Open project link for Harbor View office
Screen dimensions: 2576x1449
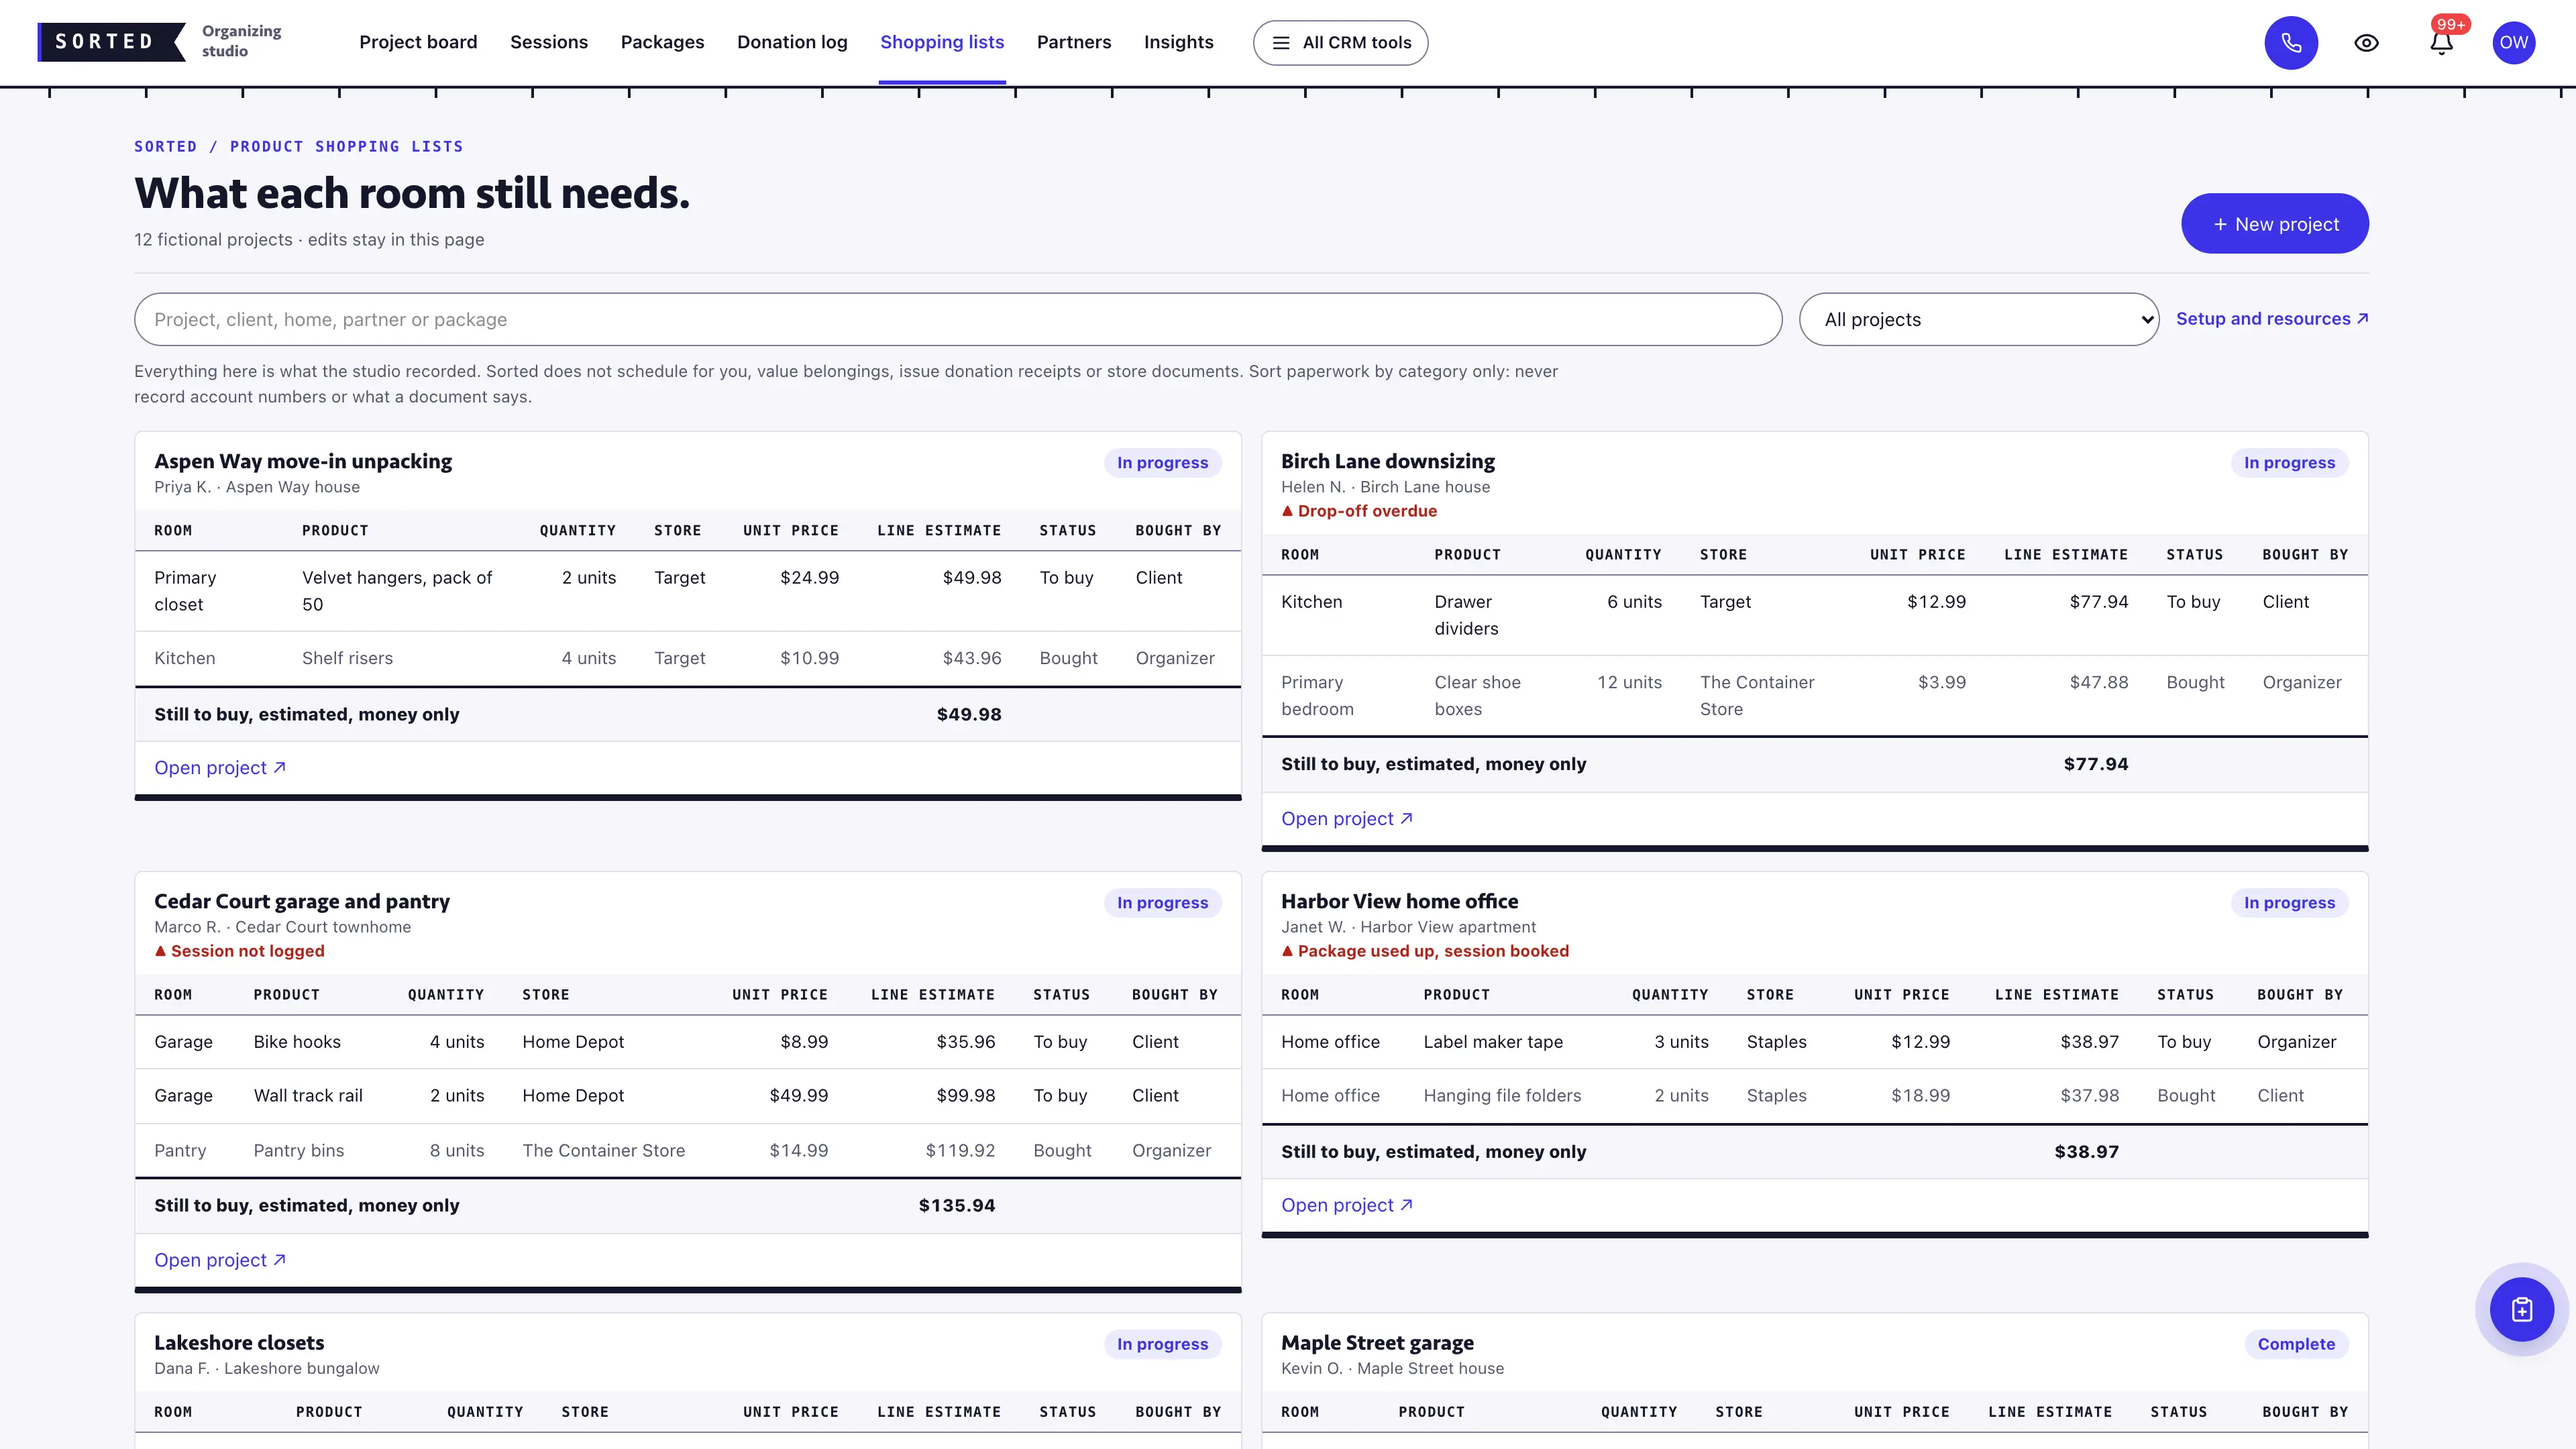[1347, 1205]
